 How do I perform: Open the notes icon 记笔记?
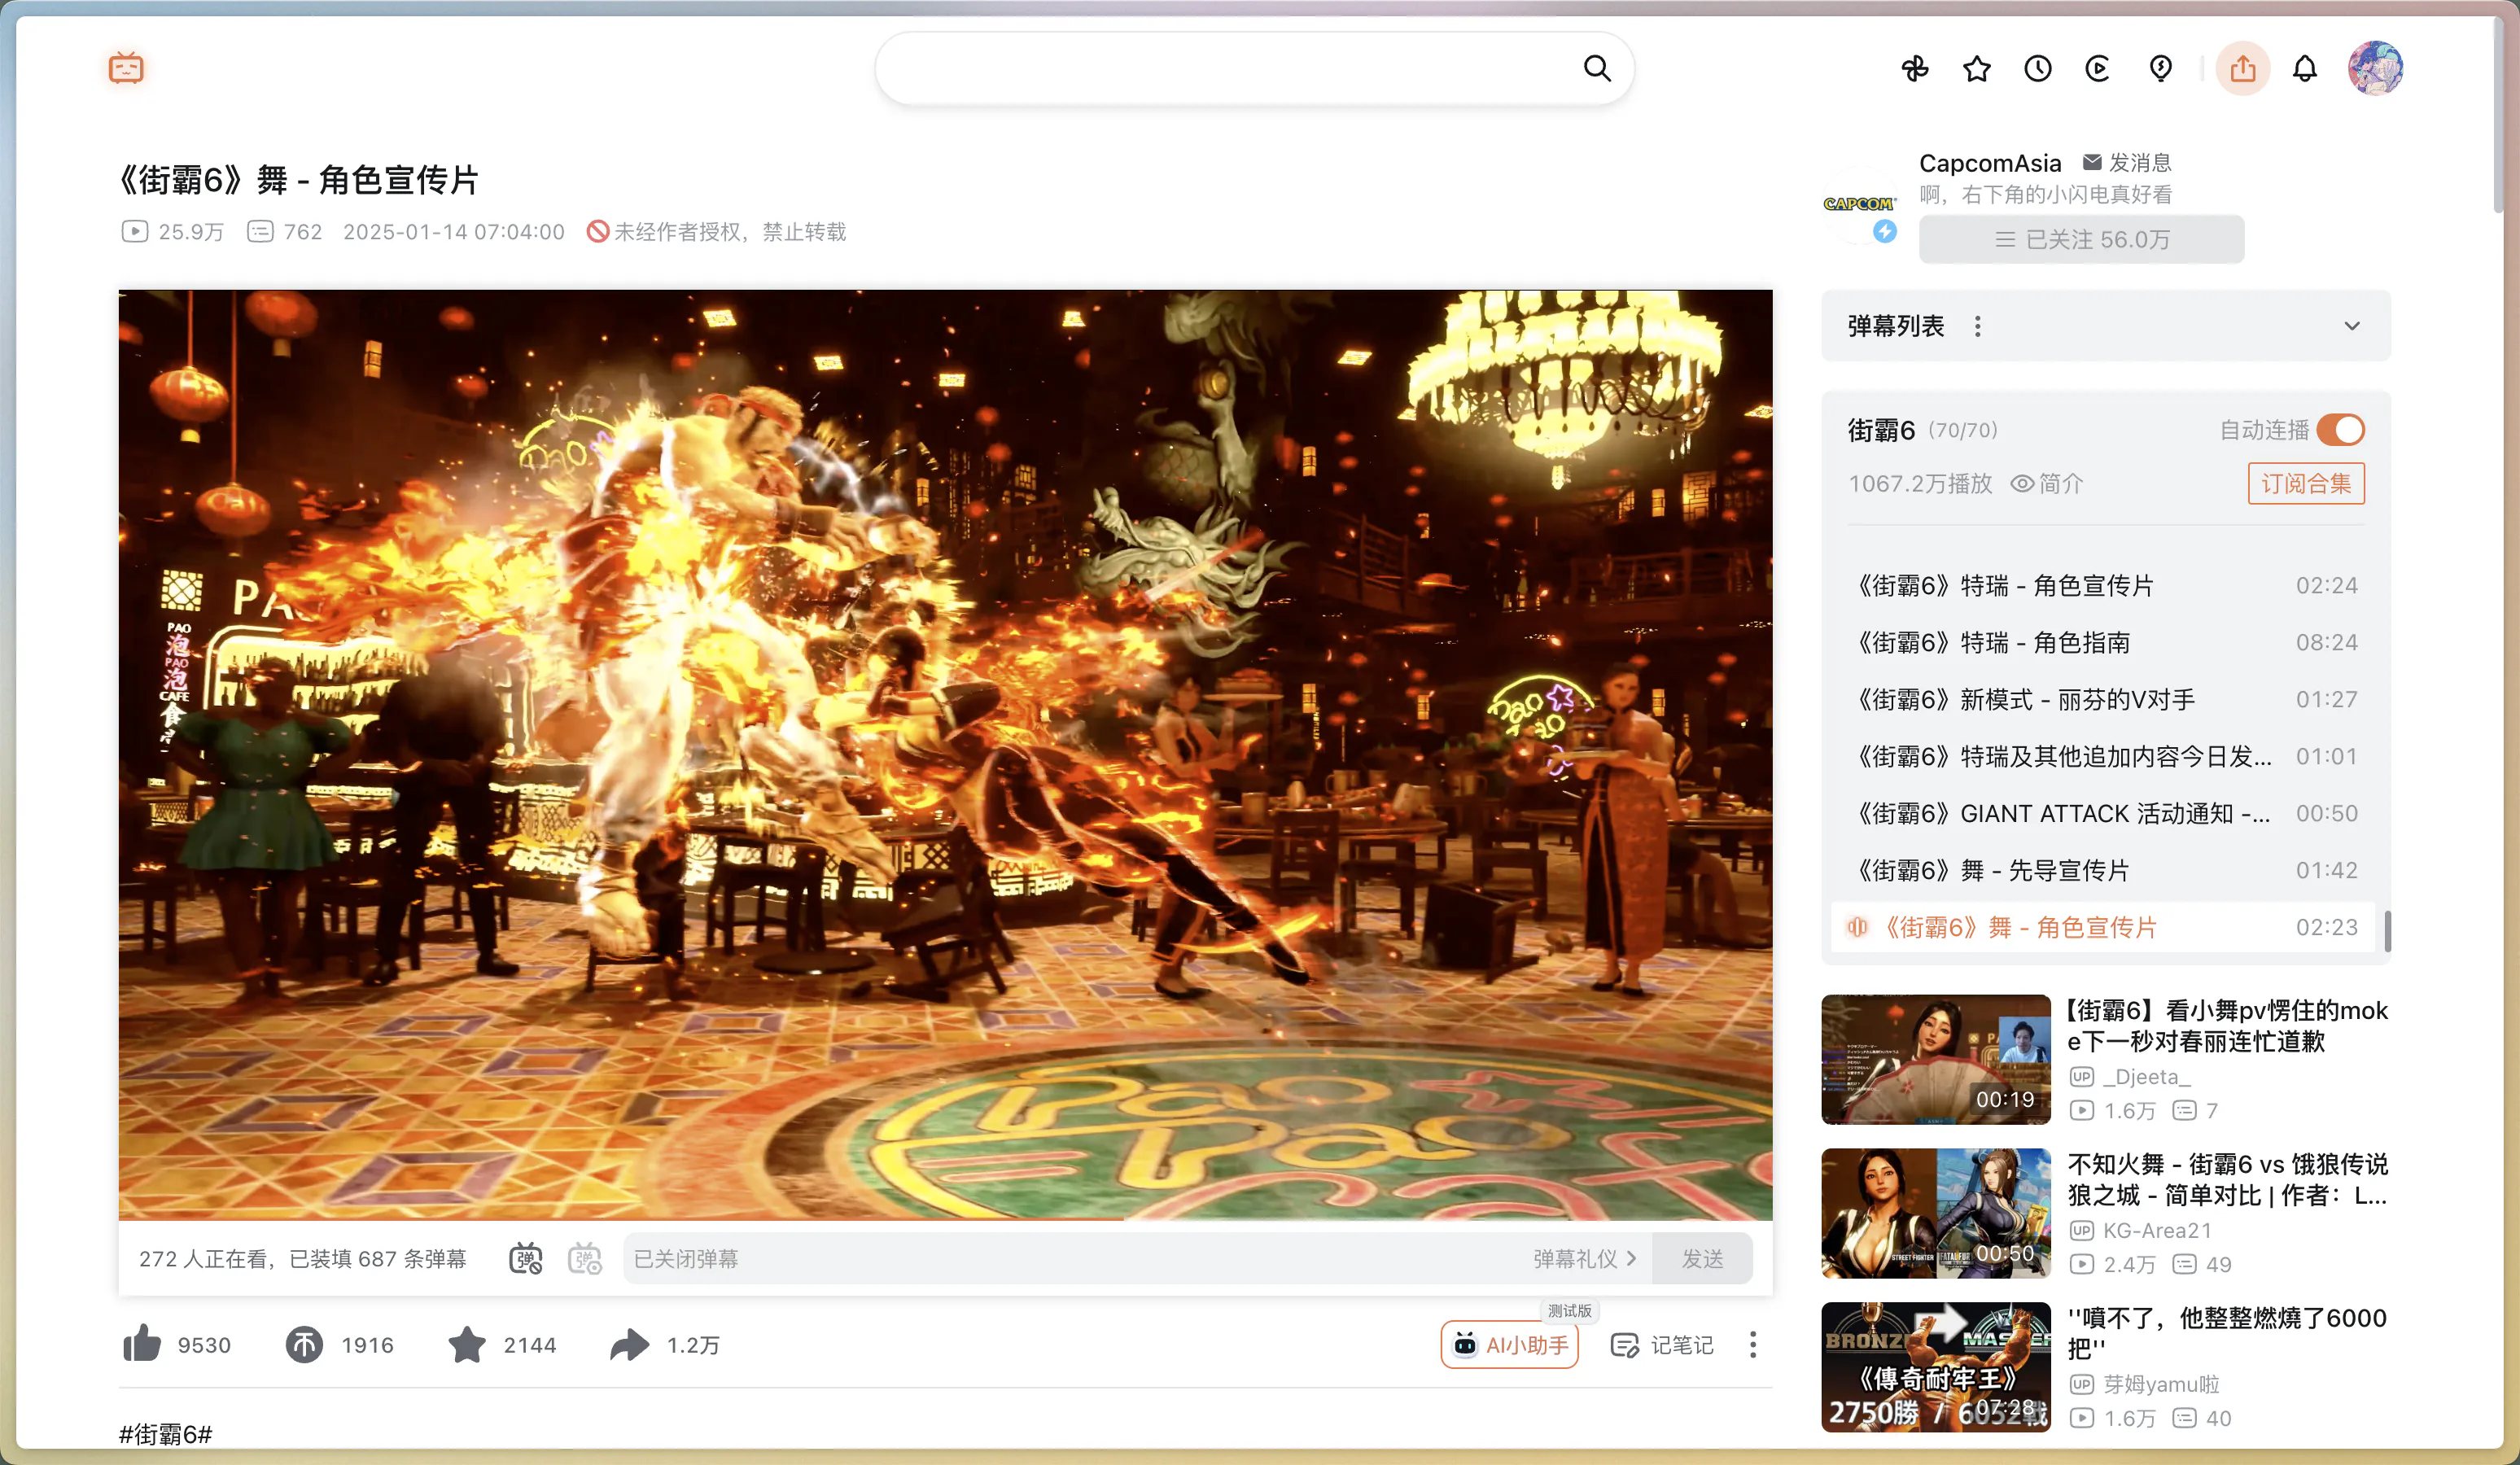(1663, 1345)
